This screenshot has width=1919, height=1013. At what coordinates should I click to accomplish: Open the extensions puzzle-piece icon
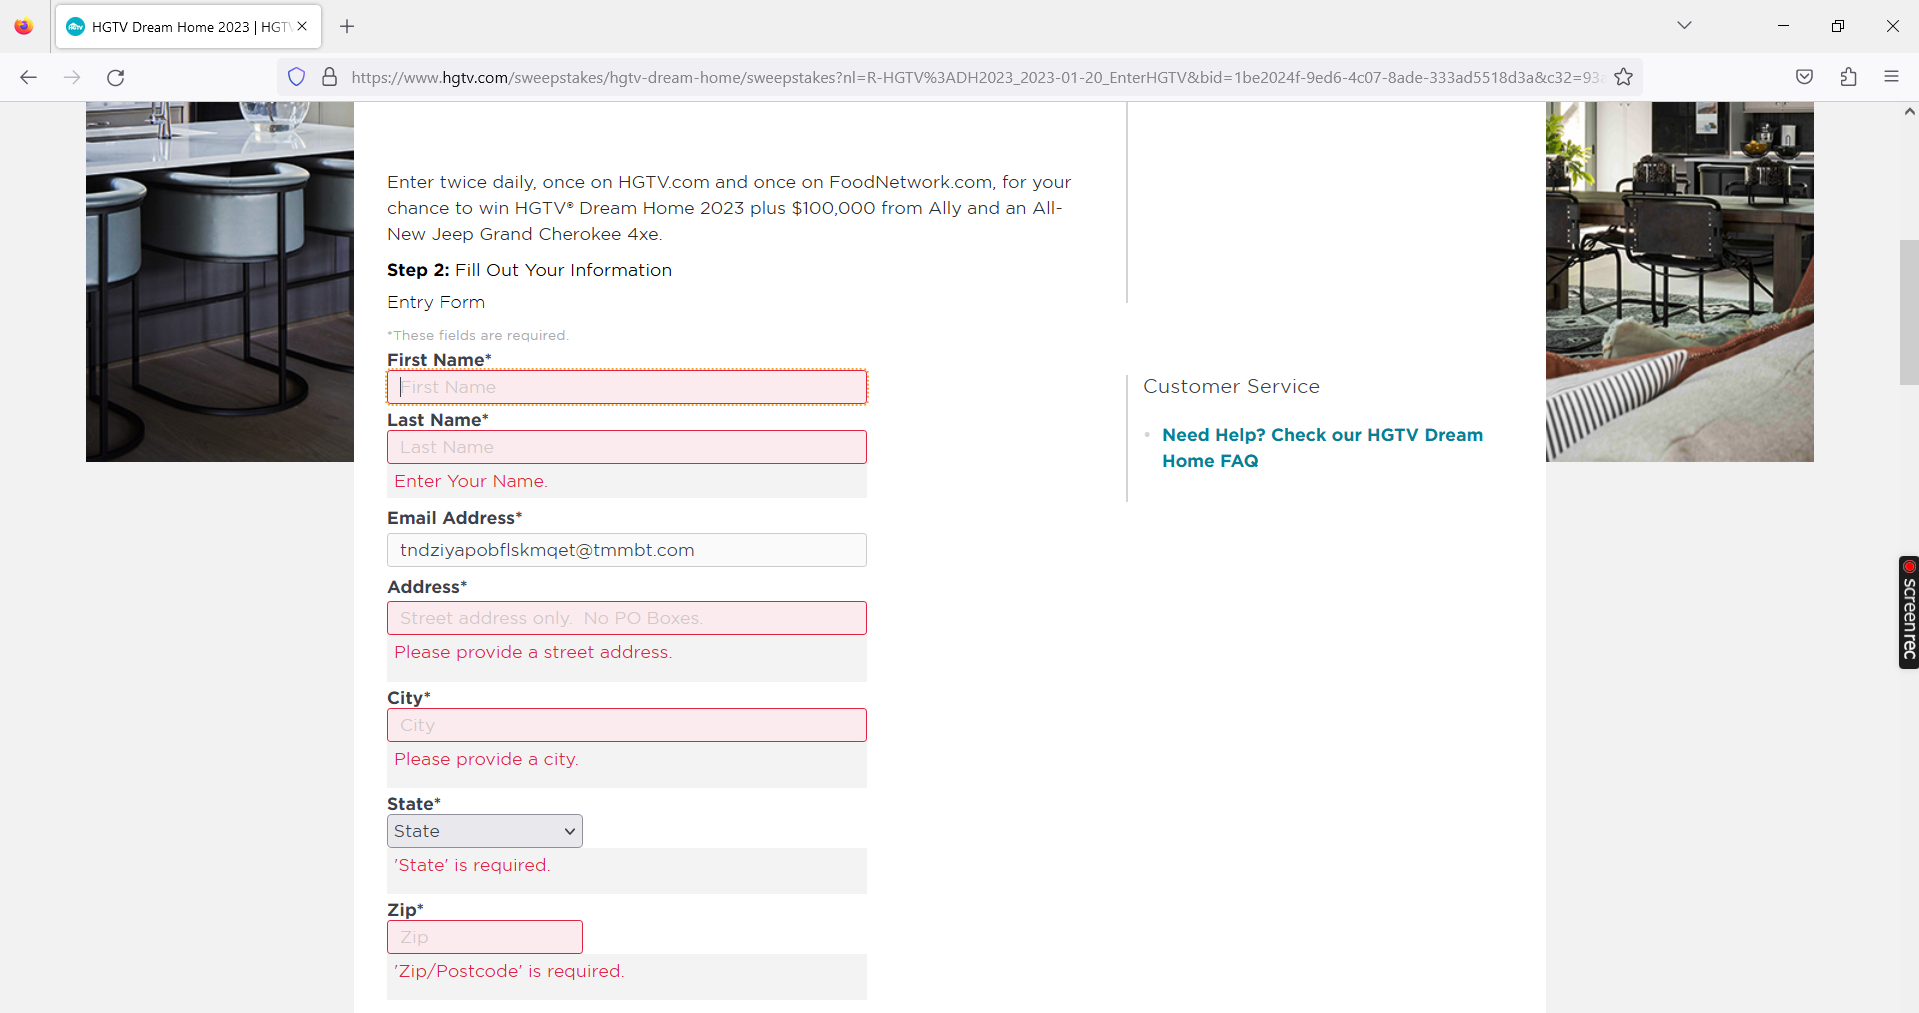pos(1848,77)
